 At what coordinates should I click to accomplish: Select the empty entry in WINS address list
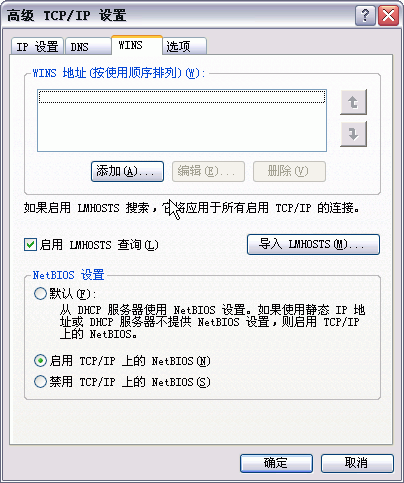pos(182,97)
